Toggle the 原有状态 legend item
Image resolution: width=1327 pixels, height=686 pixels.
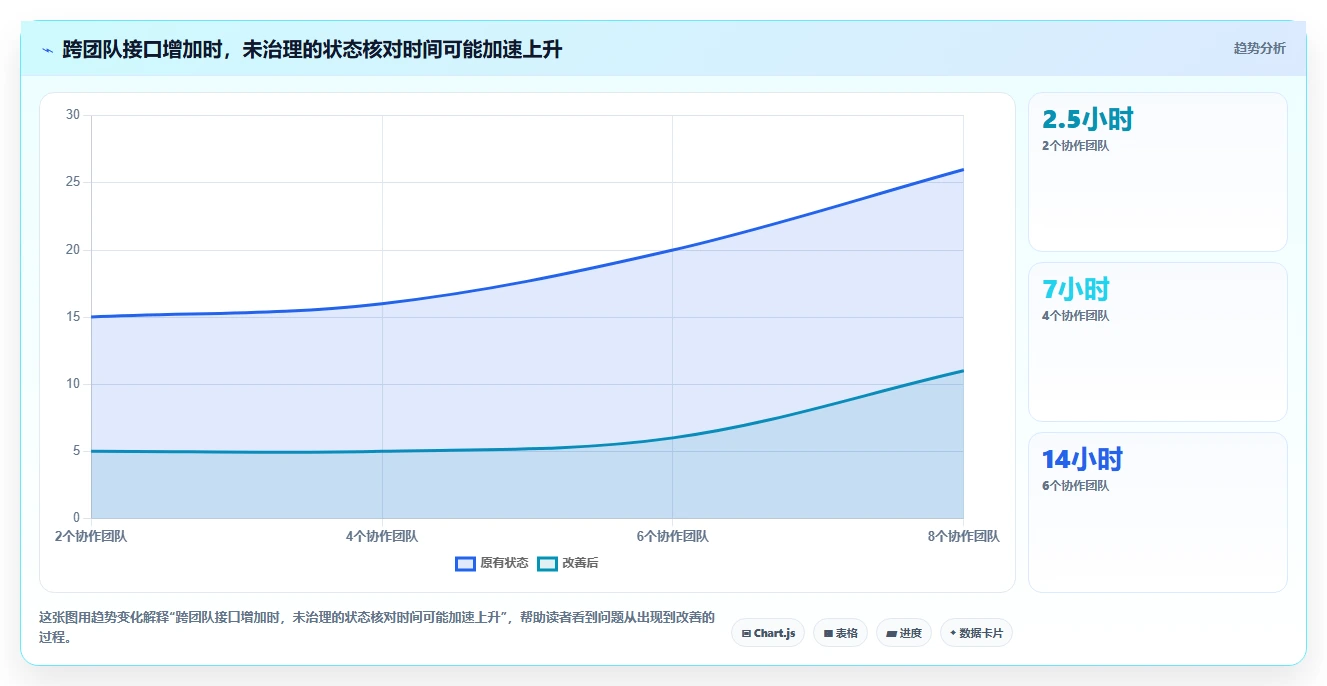pyautogui.click(x=492, y=563)
